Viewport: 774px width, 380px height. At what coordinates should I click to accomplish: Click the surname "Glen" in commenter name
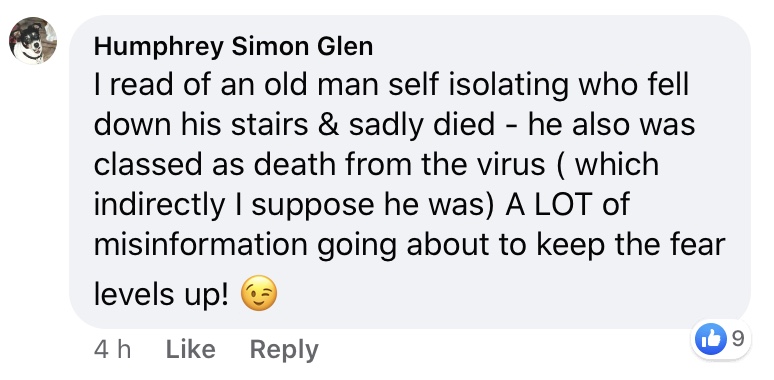(345, 47)
